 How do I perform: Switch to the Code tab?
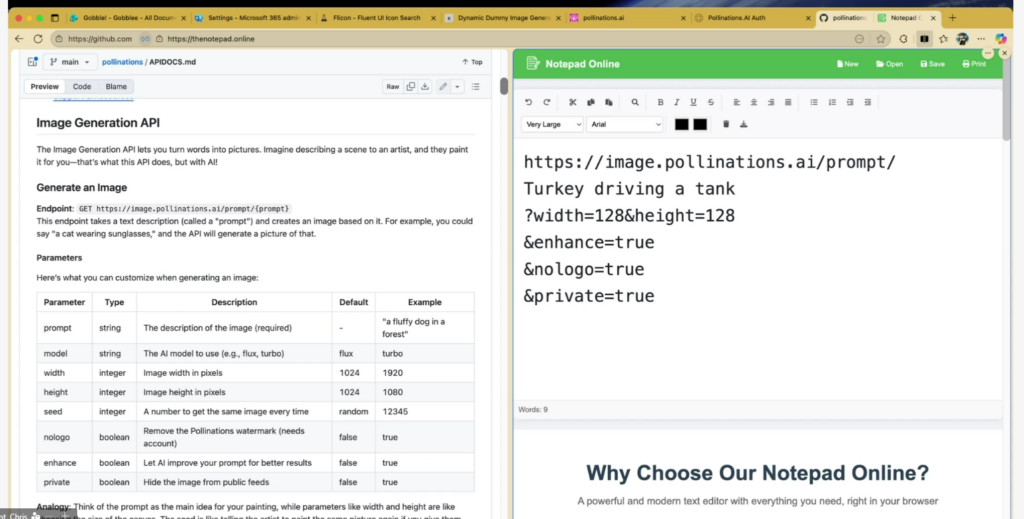pos(82,87)
